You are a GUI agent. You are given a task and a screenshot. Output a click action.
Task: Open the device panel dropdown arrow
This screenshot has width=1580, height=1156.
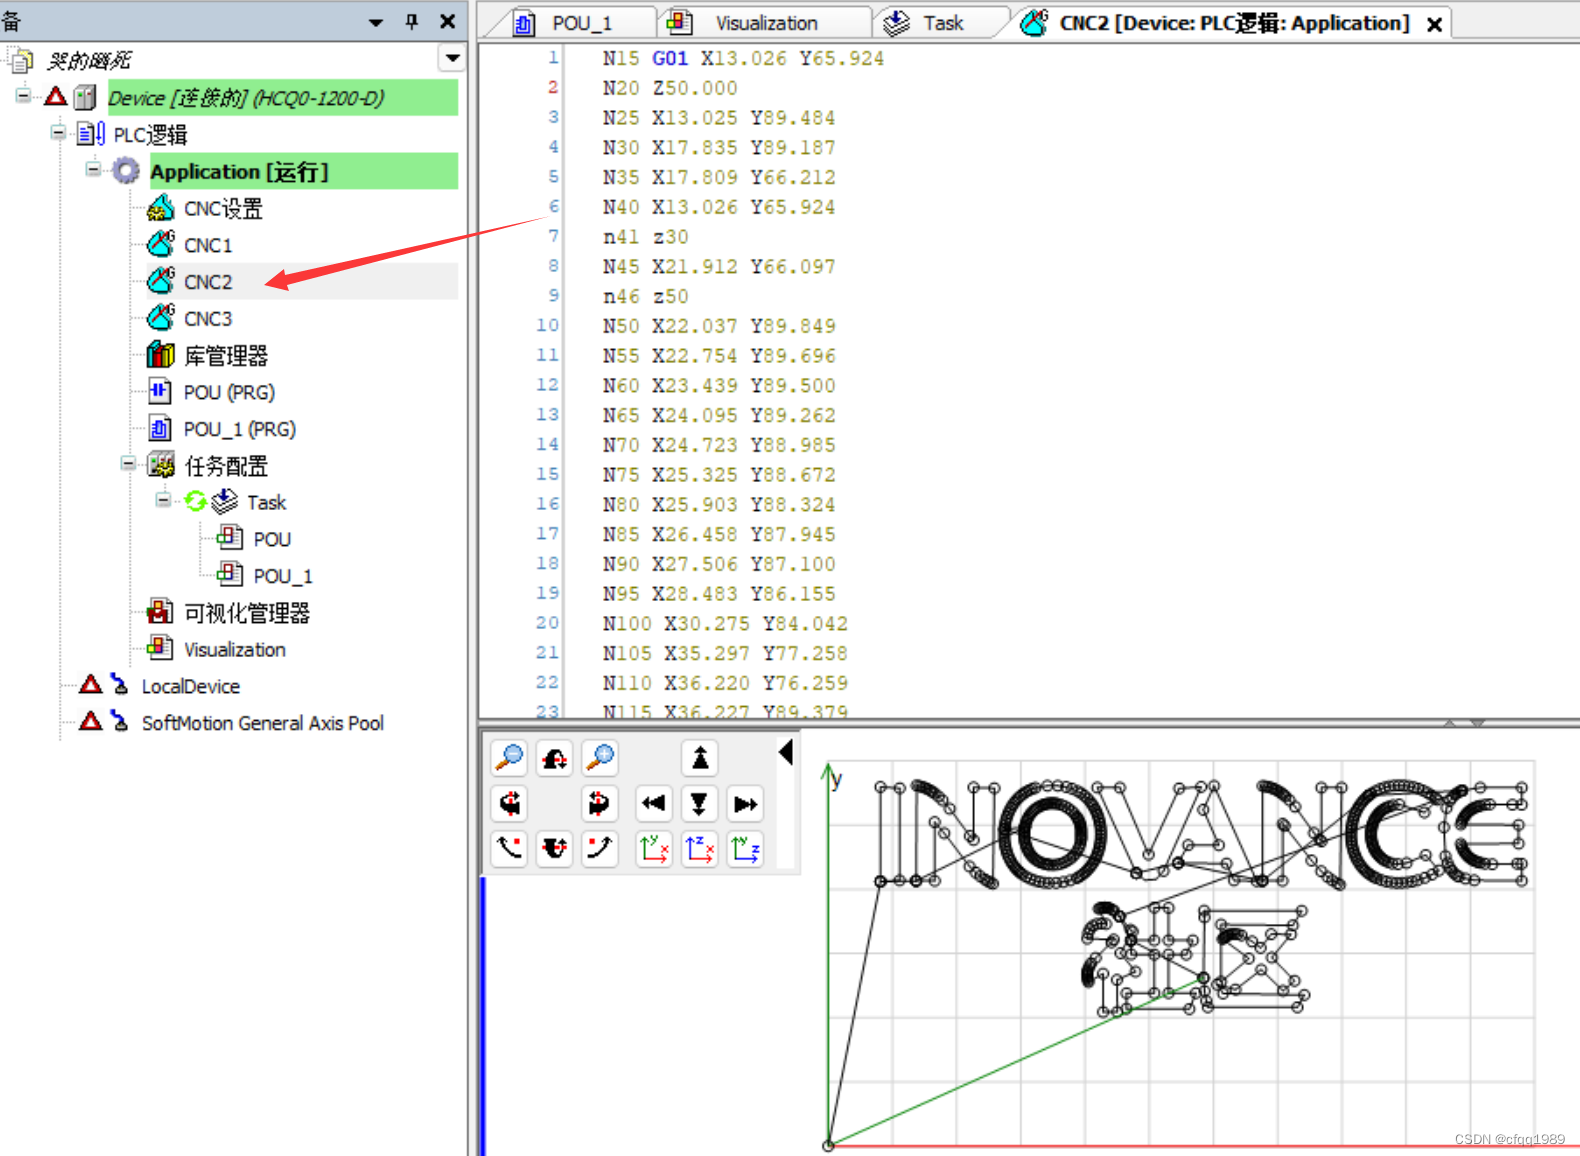[x=376, y=21]
